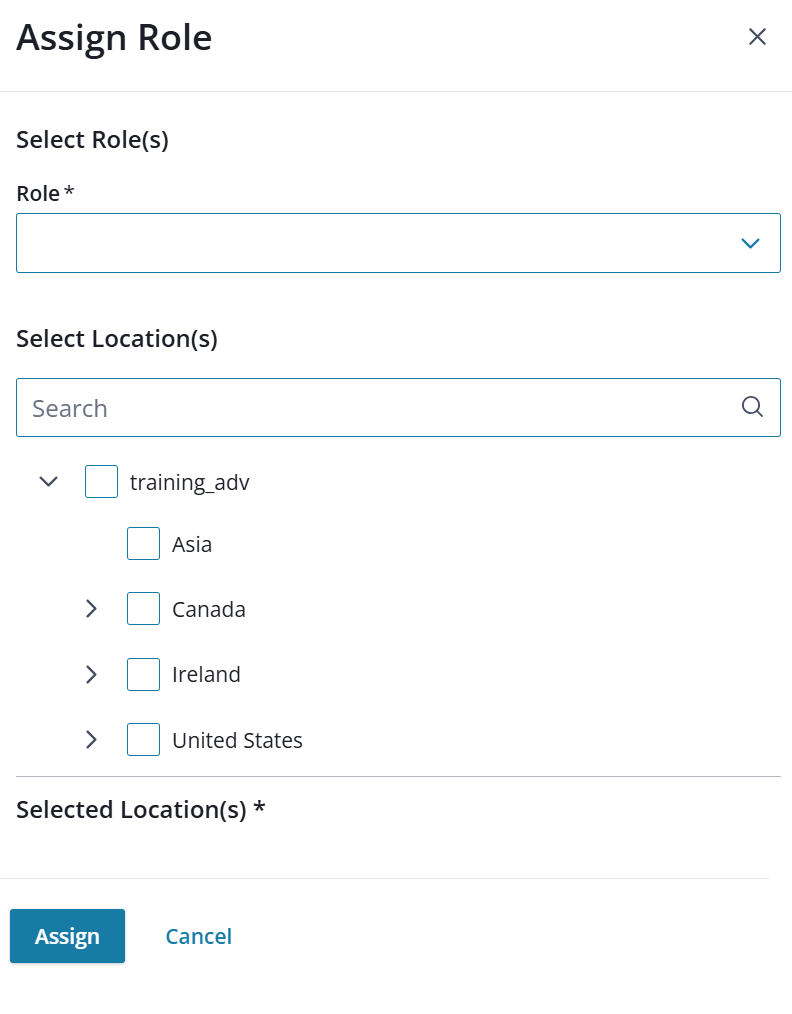
Task: Enable the Ireland checkbox
Action: coord(143,674)
